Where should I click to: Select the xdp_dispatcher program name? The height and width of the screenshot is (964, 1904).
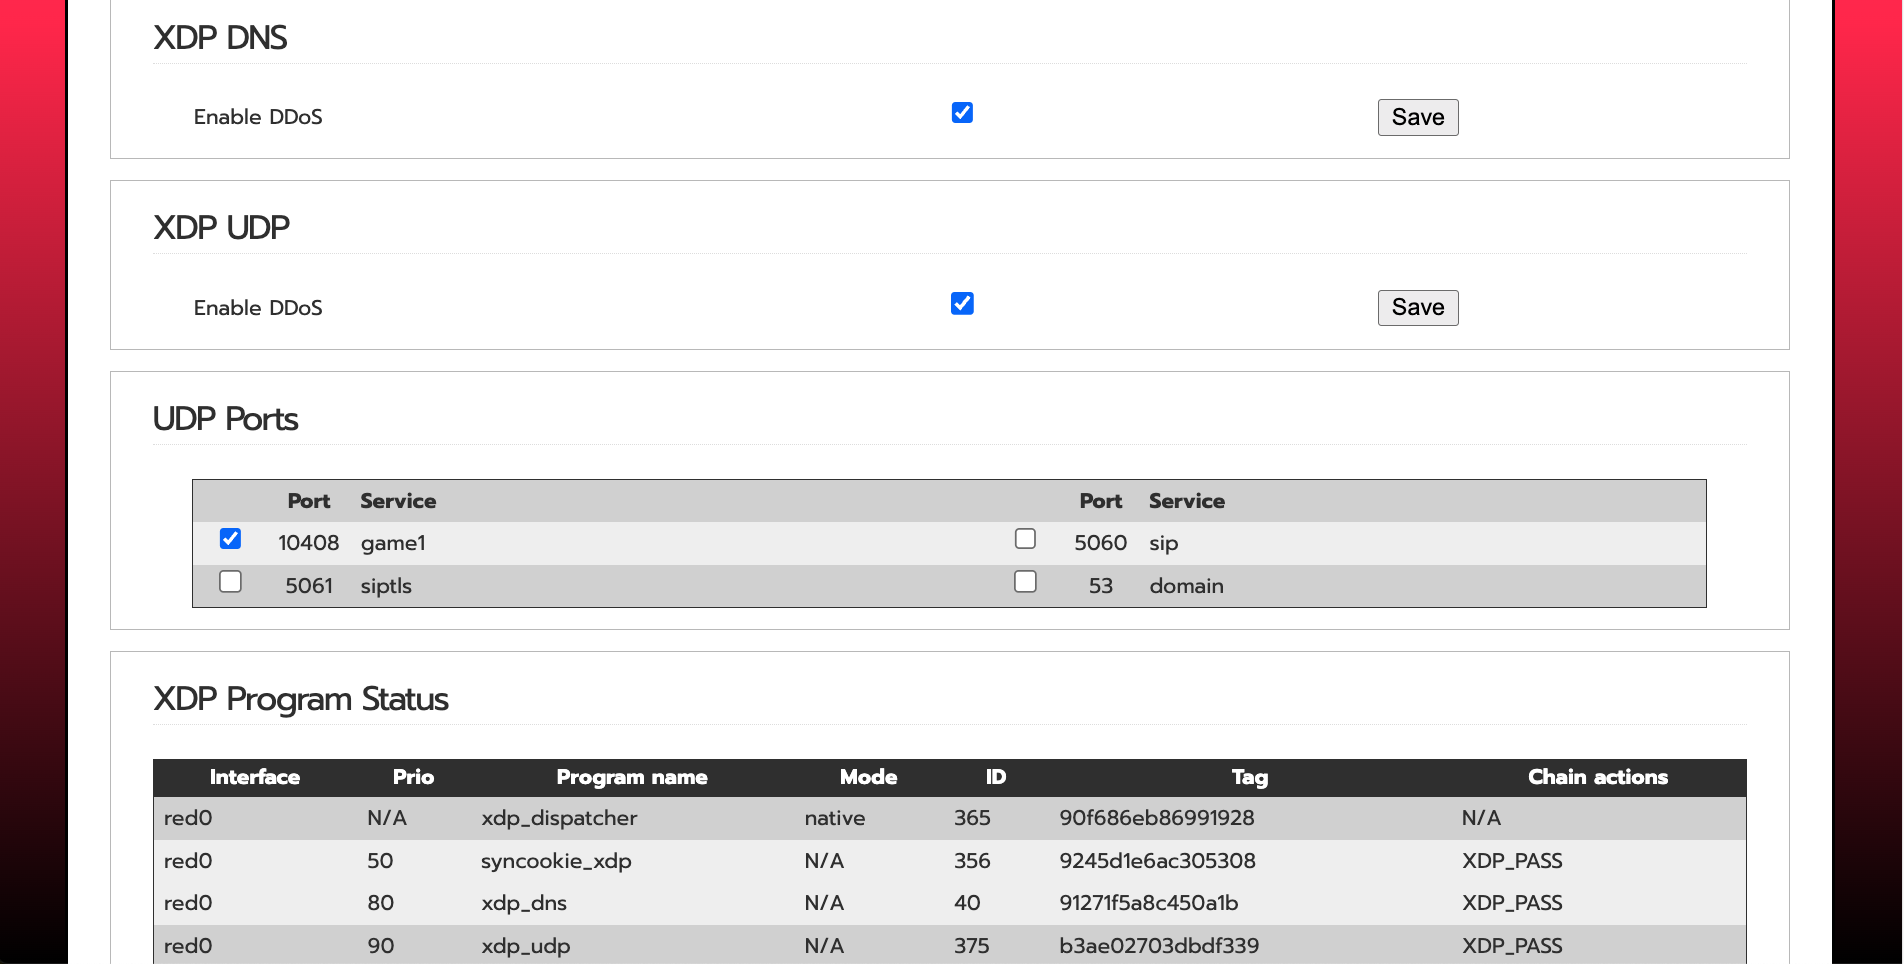tap(559, 818)
